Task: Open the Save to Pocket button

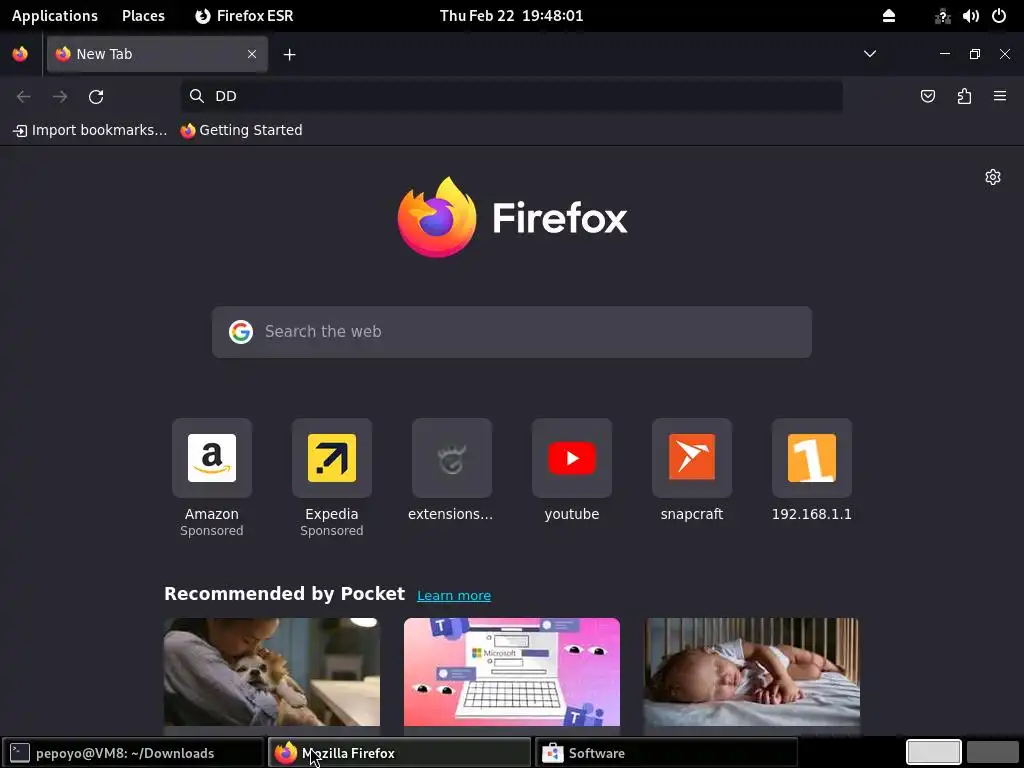Action: click(x=927, y=97)
